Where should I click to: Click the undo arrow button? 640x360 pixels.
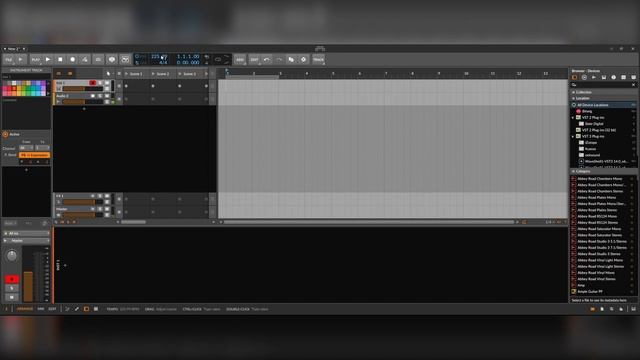coord(267,60)
